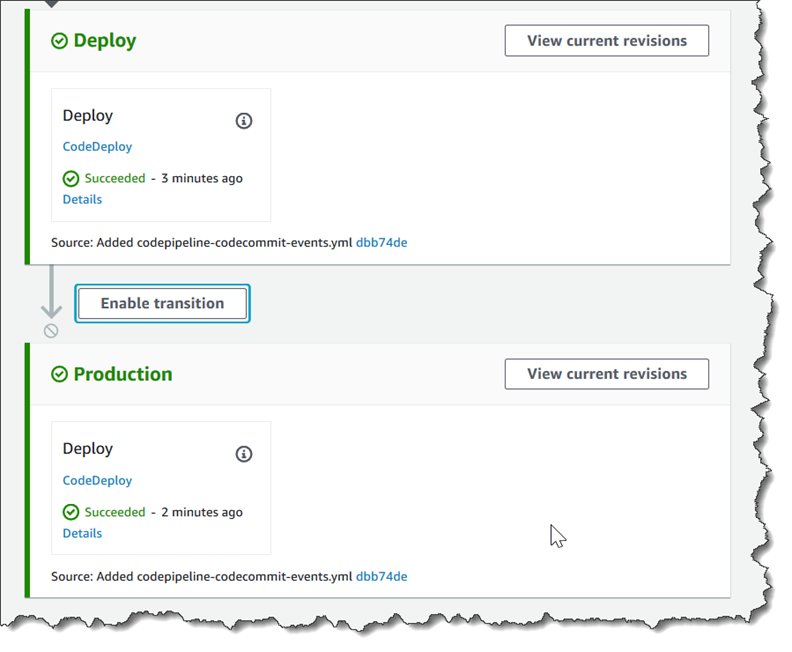Click 'Succeeded' status next to 2 minutes ago
792x652 pixels.
point(115,512)
